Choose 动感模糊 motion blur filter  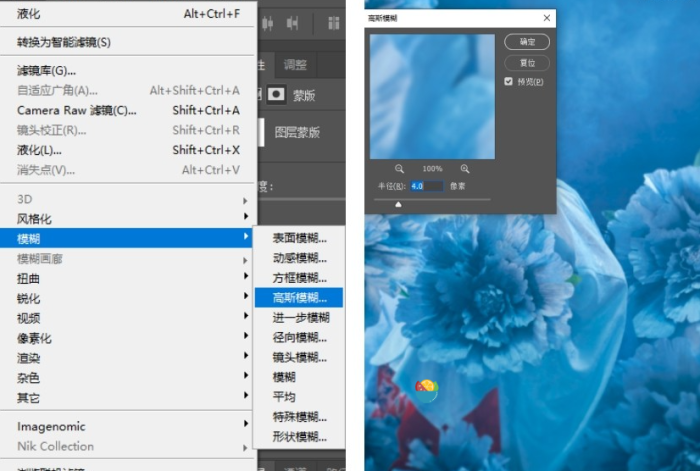point(299,258)
